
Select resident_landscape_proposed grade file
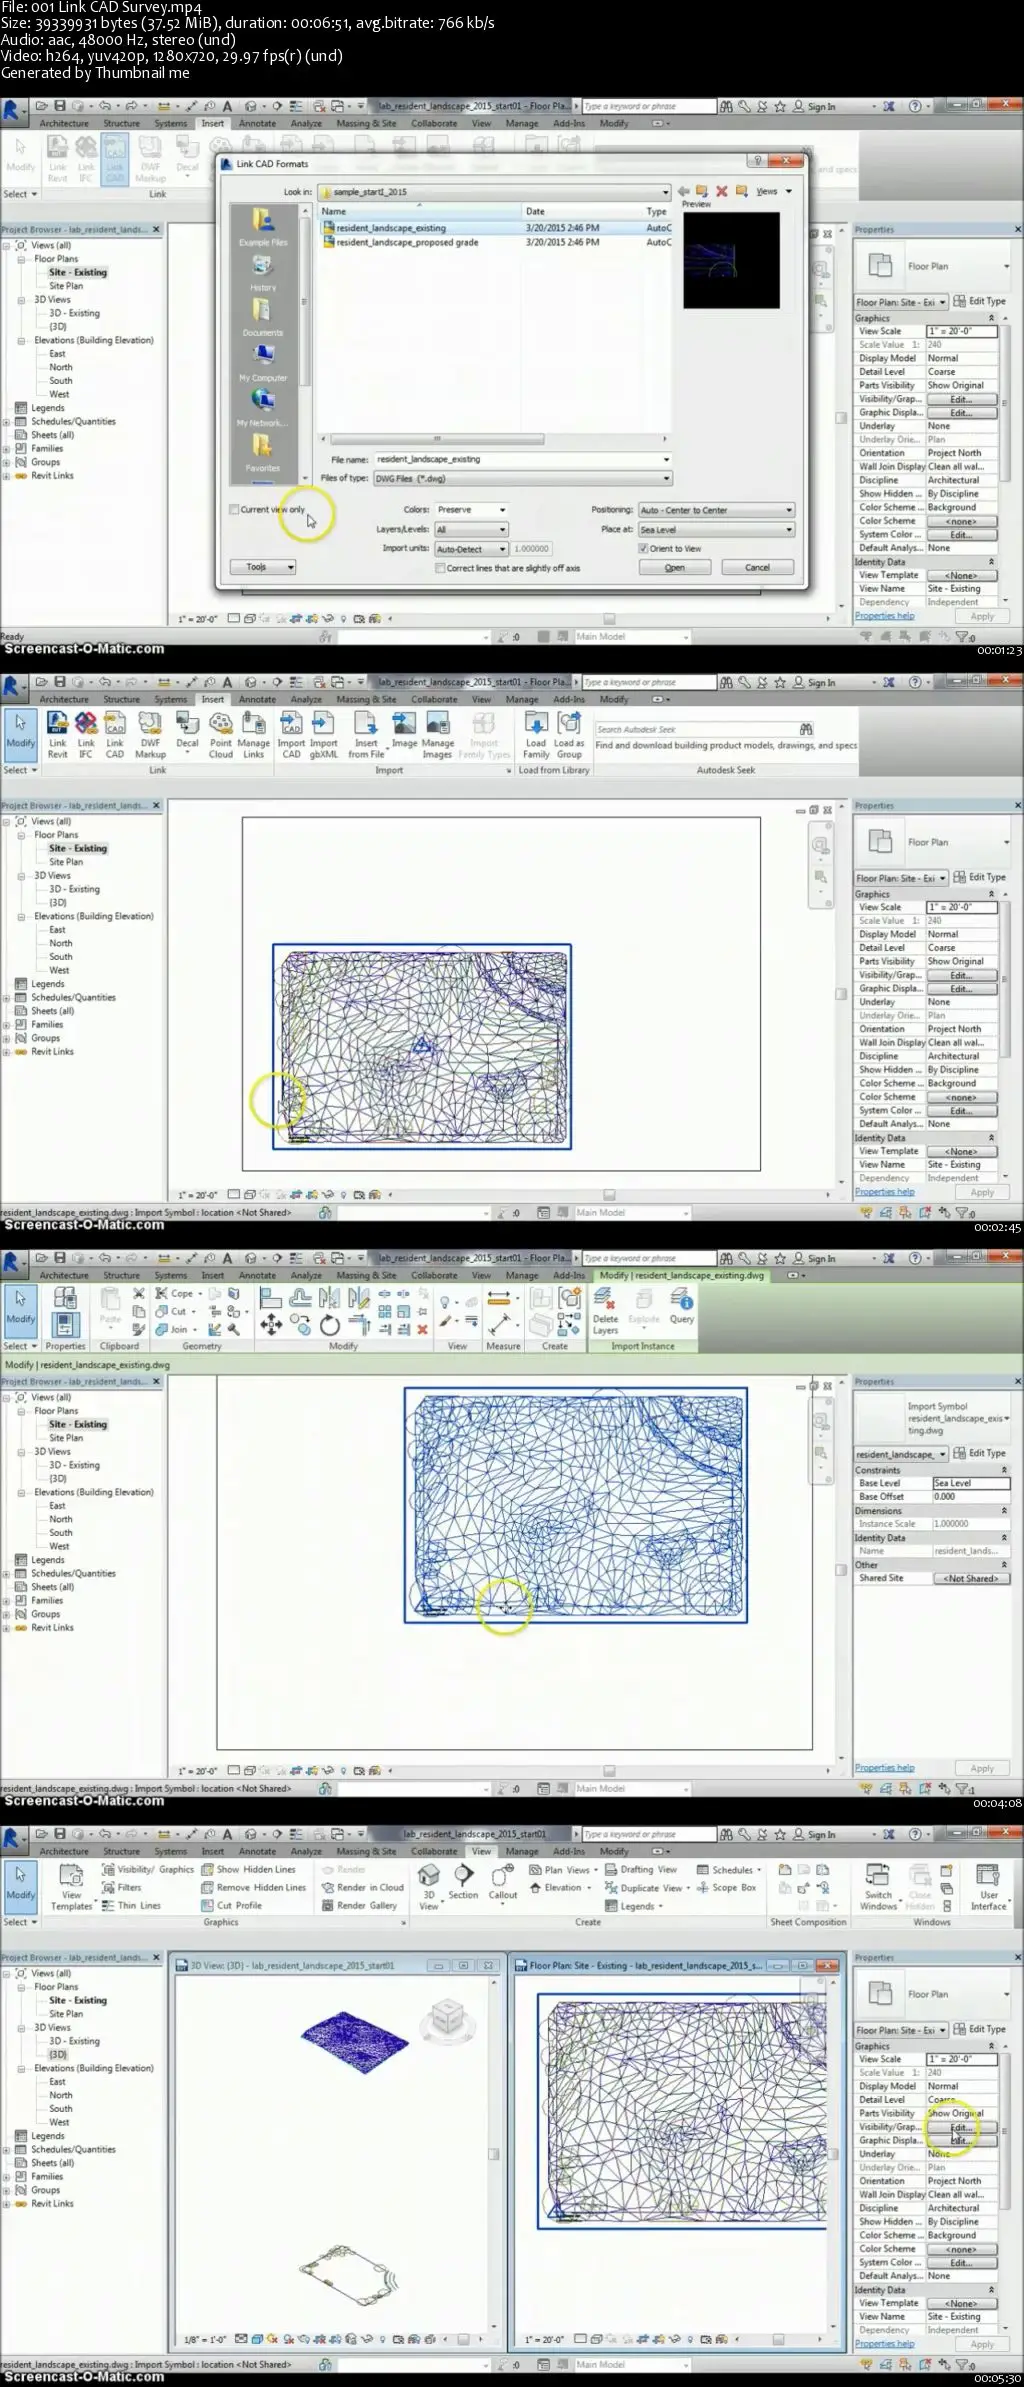[496, 242]
